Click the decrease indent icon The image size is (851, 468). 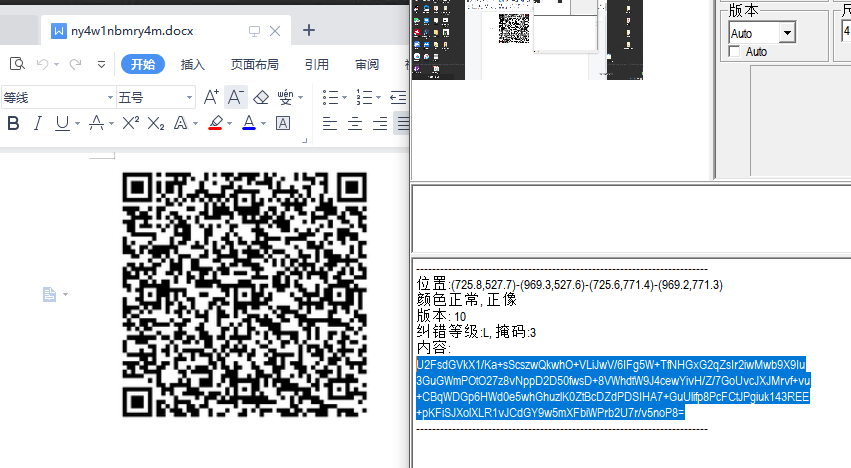pos(398,98)
